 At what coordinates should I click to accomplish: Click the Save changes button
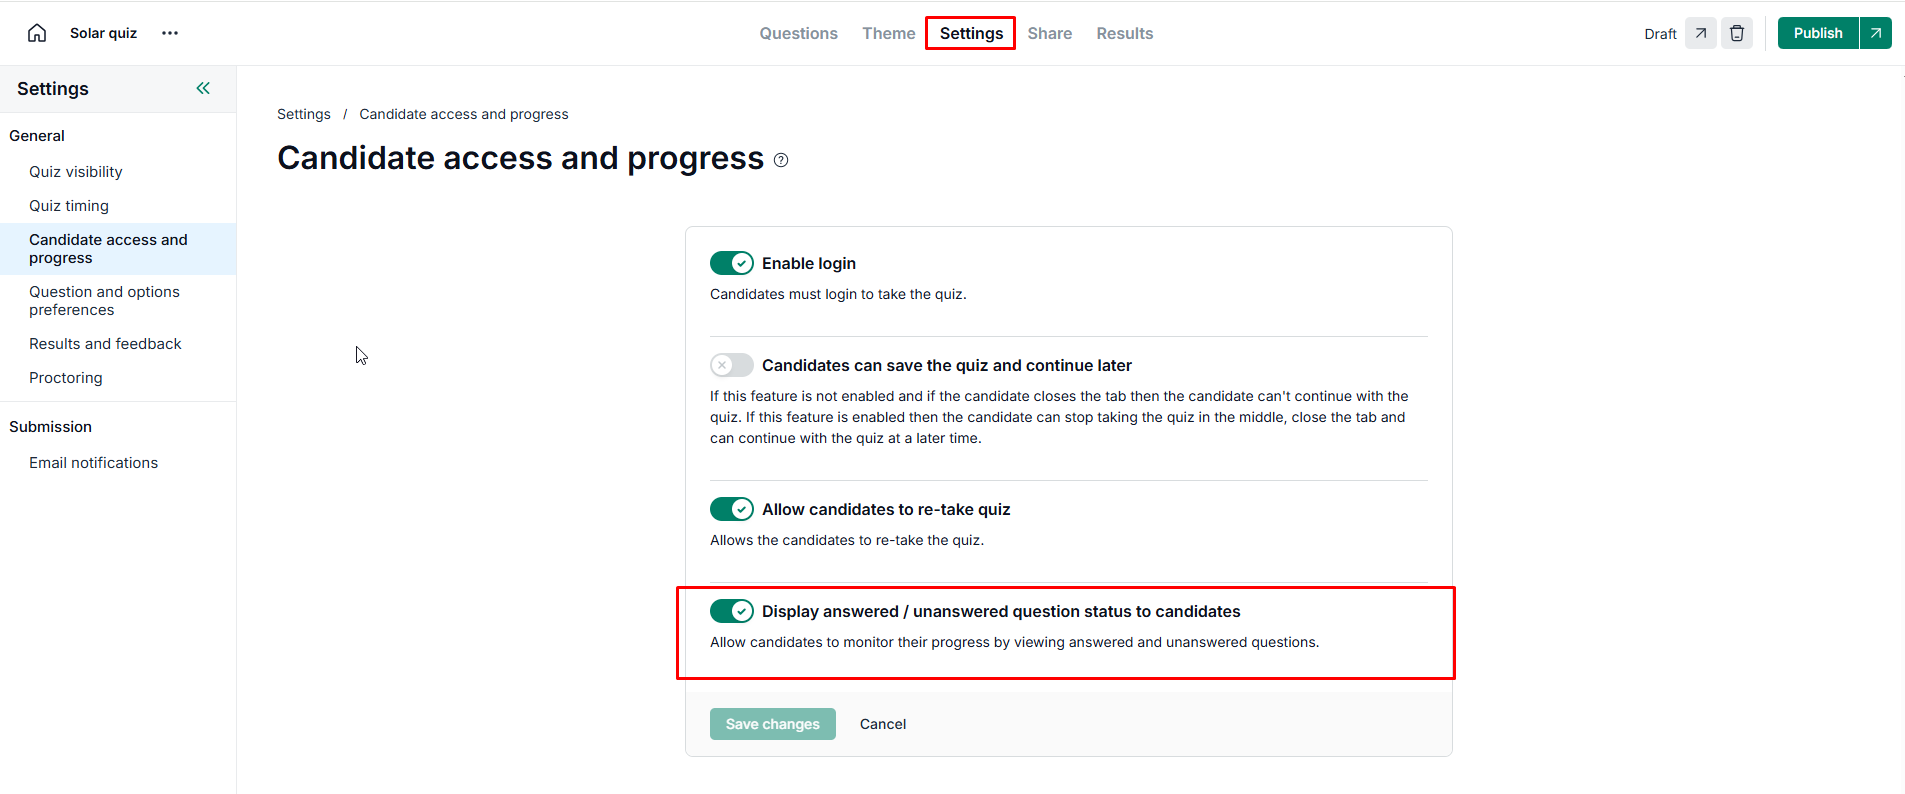pyautogui.click(x=772, y=724)
